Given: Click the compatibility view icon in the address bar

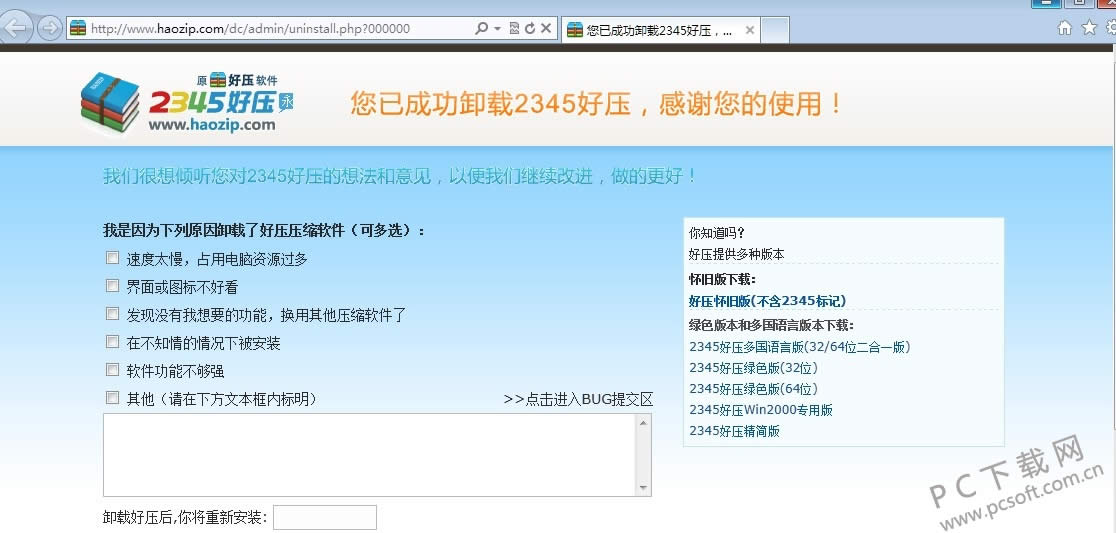Looking at the screenshot, I should tap(514, 28).
